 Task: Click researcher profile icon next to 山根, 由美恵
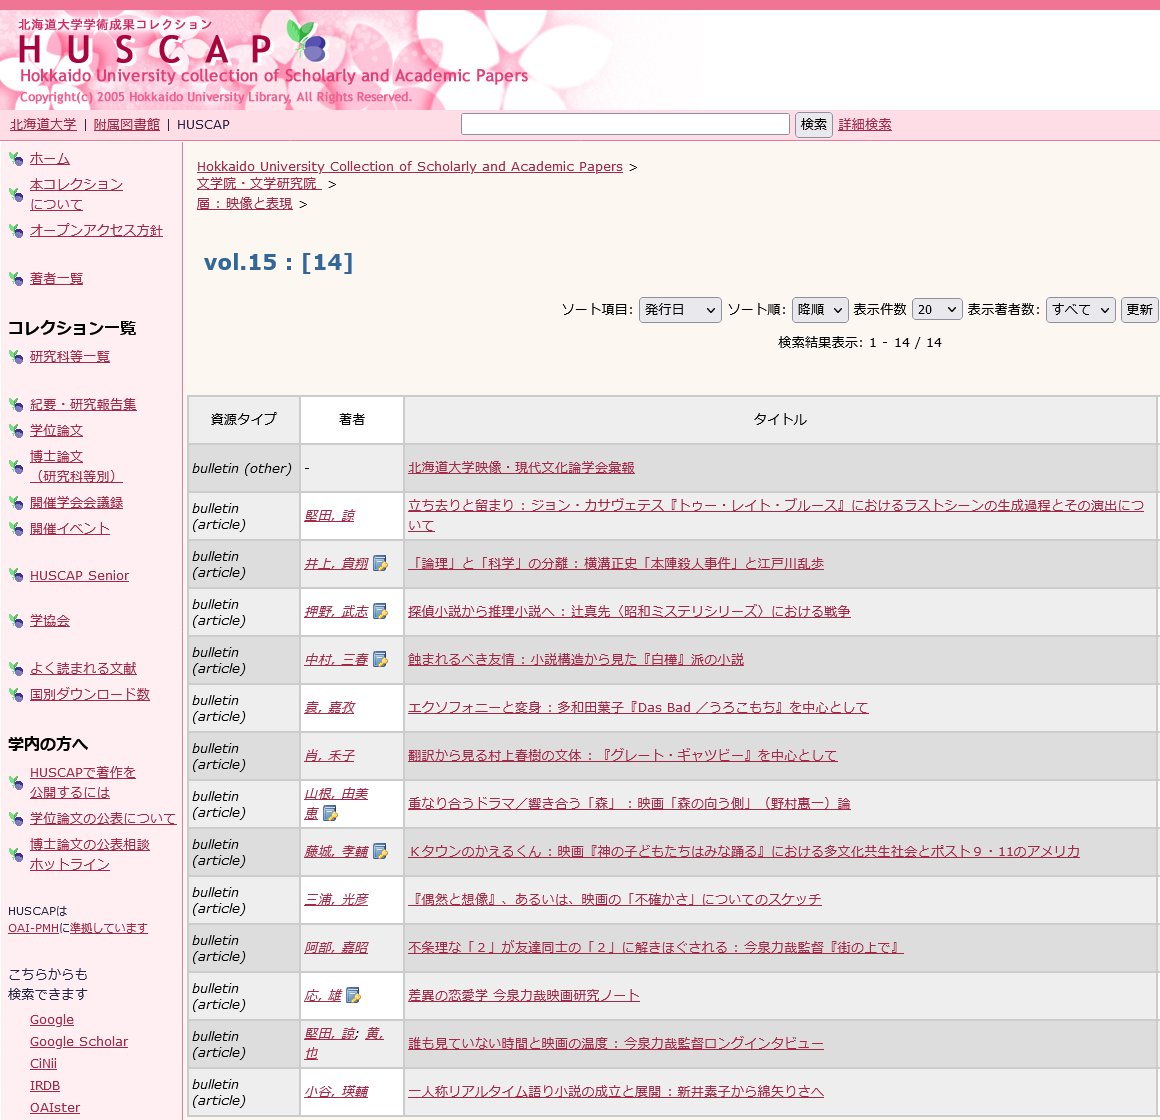coord(331,814)
